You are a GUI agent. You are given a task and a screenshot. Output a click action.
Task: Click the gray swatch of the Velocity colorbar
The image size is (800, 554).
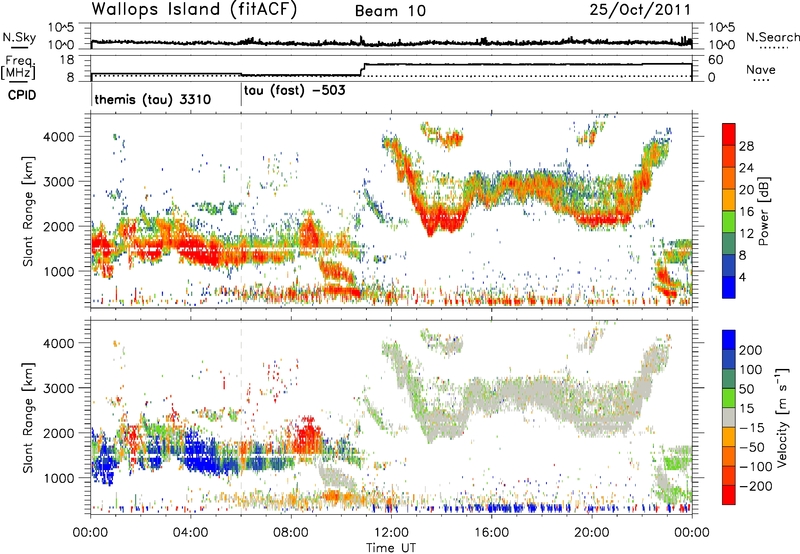[x=729, y=418]
